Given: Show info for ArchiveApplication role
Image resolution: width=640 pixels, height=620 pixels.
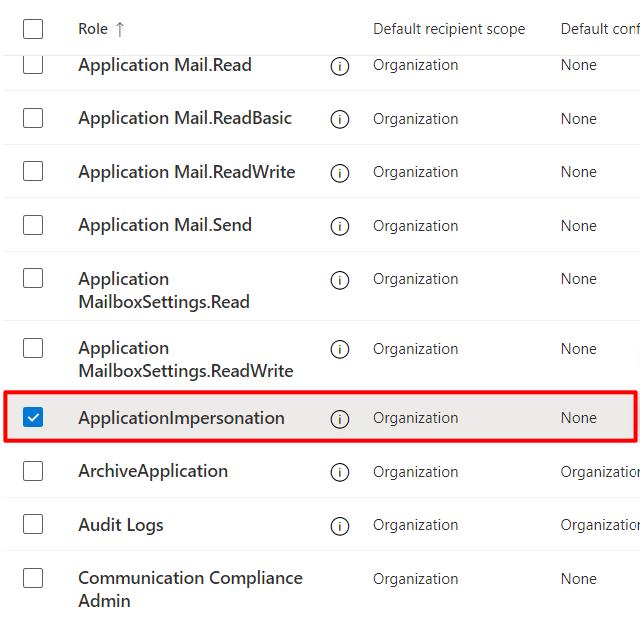Looking at the screenshot, I should pyautogui.click(x=340, y=472).
